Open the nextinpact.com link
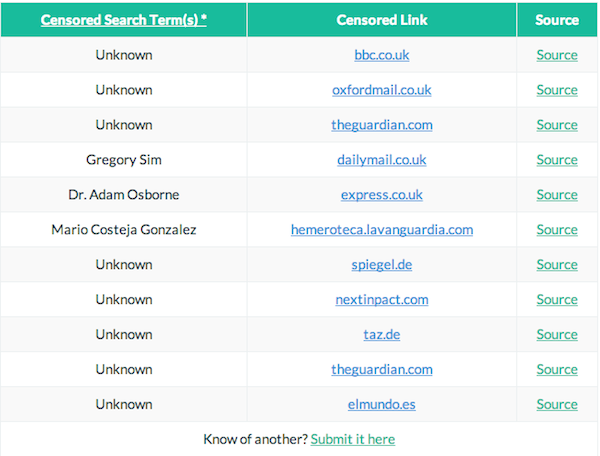 [x=382, y=300]
